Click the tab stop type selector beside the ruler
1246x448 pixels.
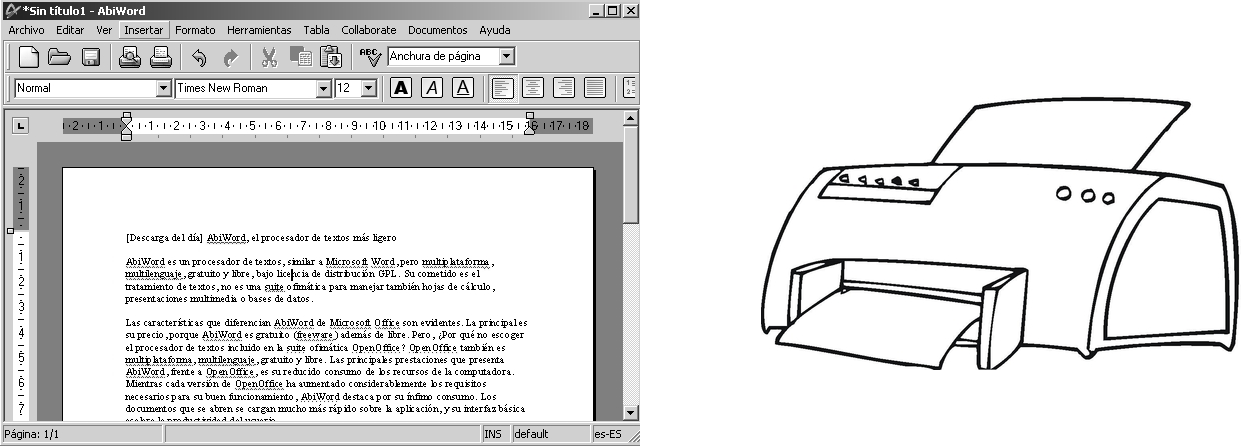click(21, 125)
